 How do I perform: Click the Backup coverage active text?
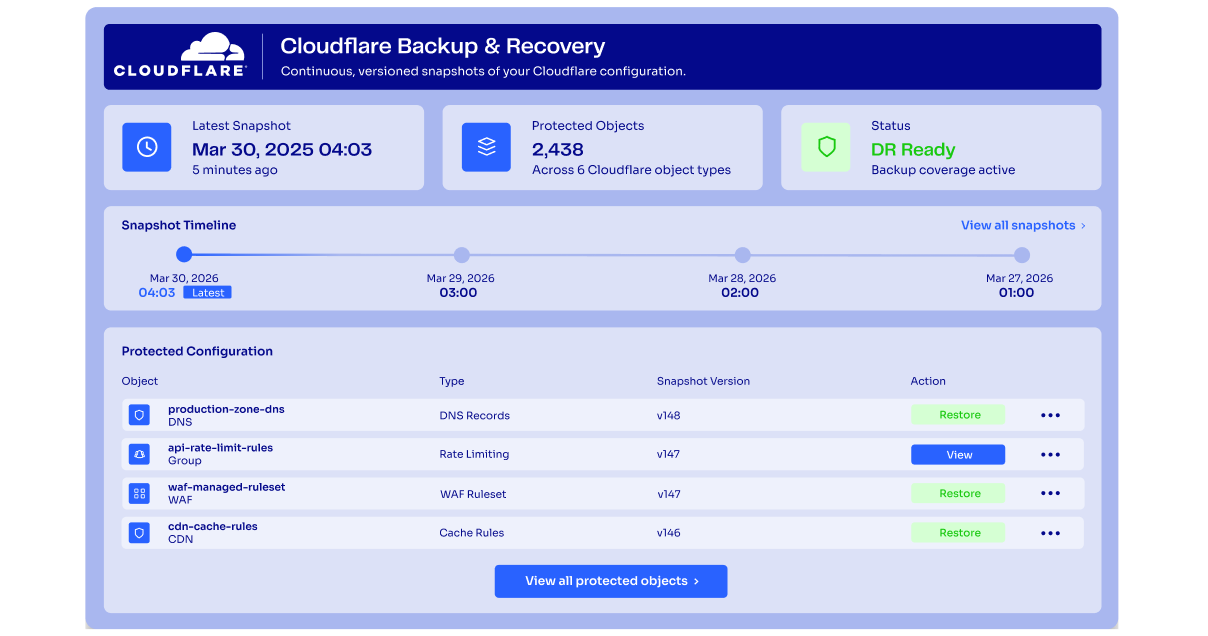[x=943, y=170]
